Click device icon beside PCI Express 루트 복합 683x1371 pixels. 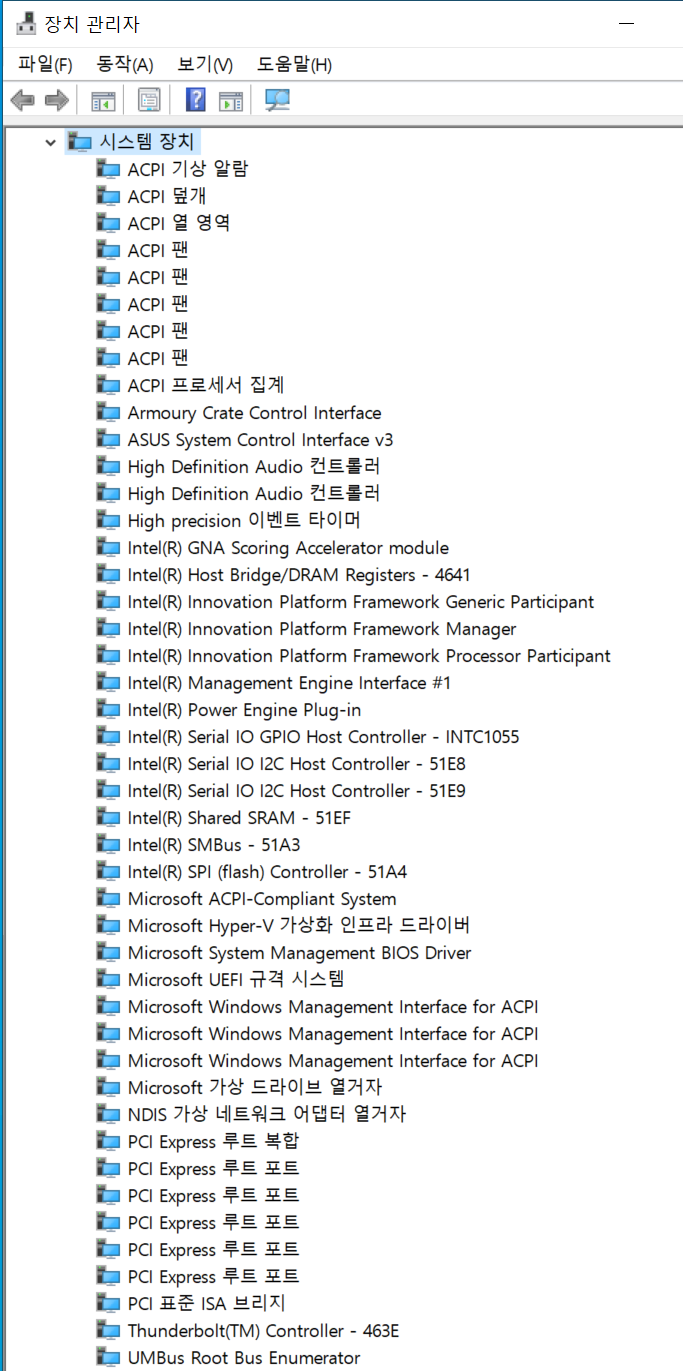pyautogui.click(x=108, y=1141)
